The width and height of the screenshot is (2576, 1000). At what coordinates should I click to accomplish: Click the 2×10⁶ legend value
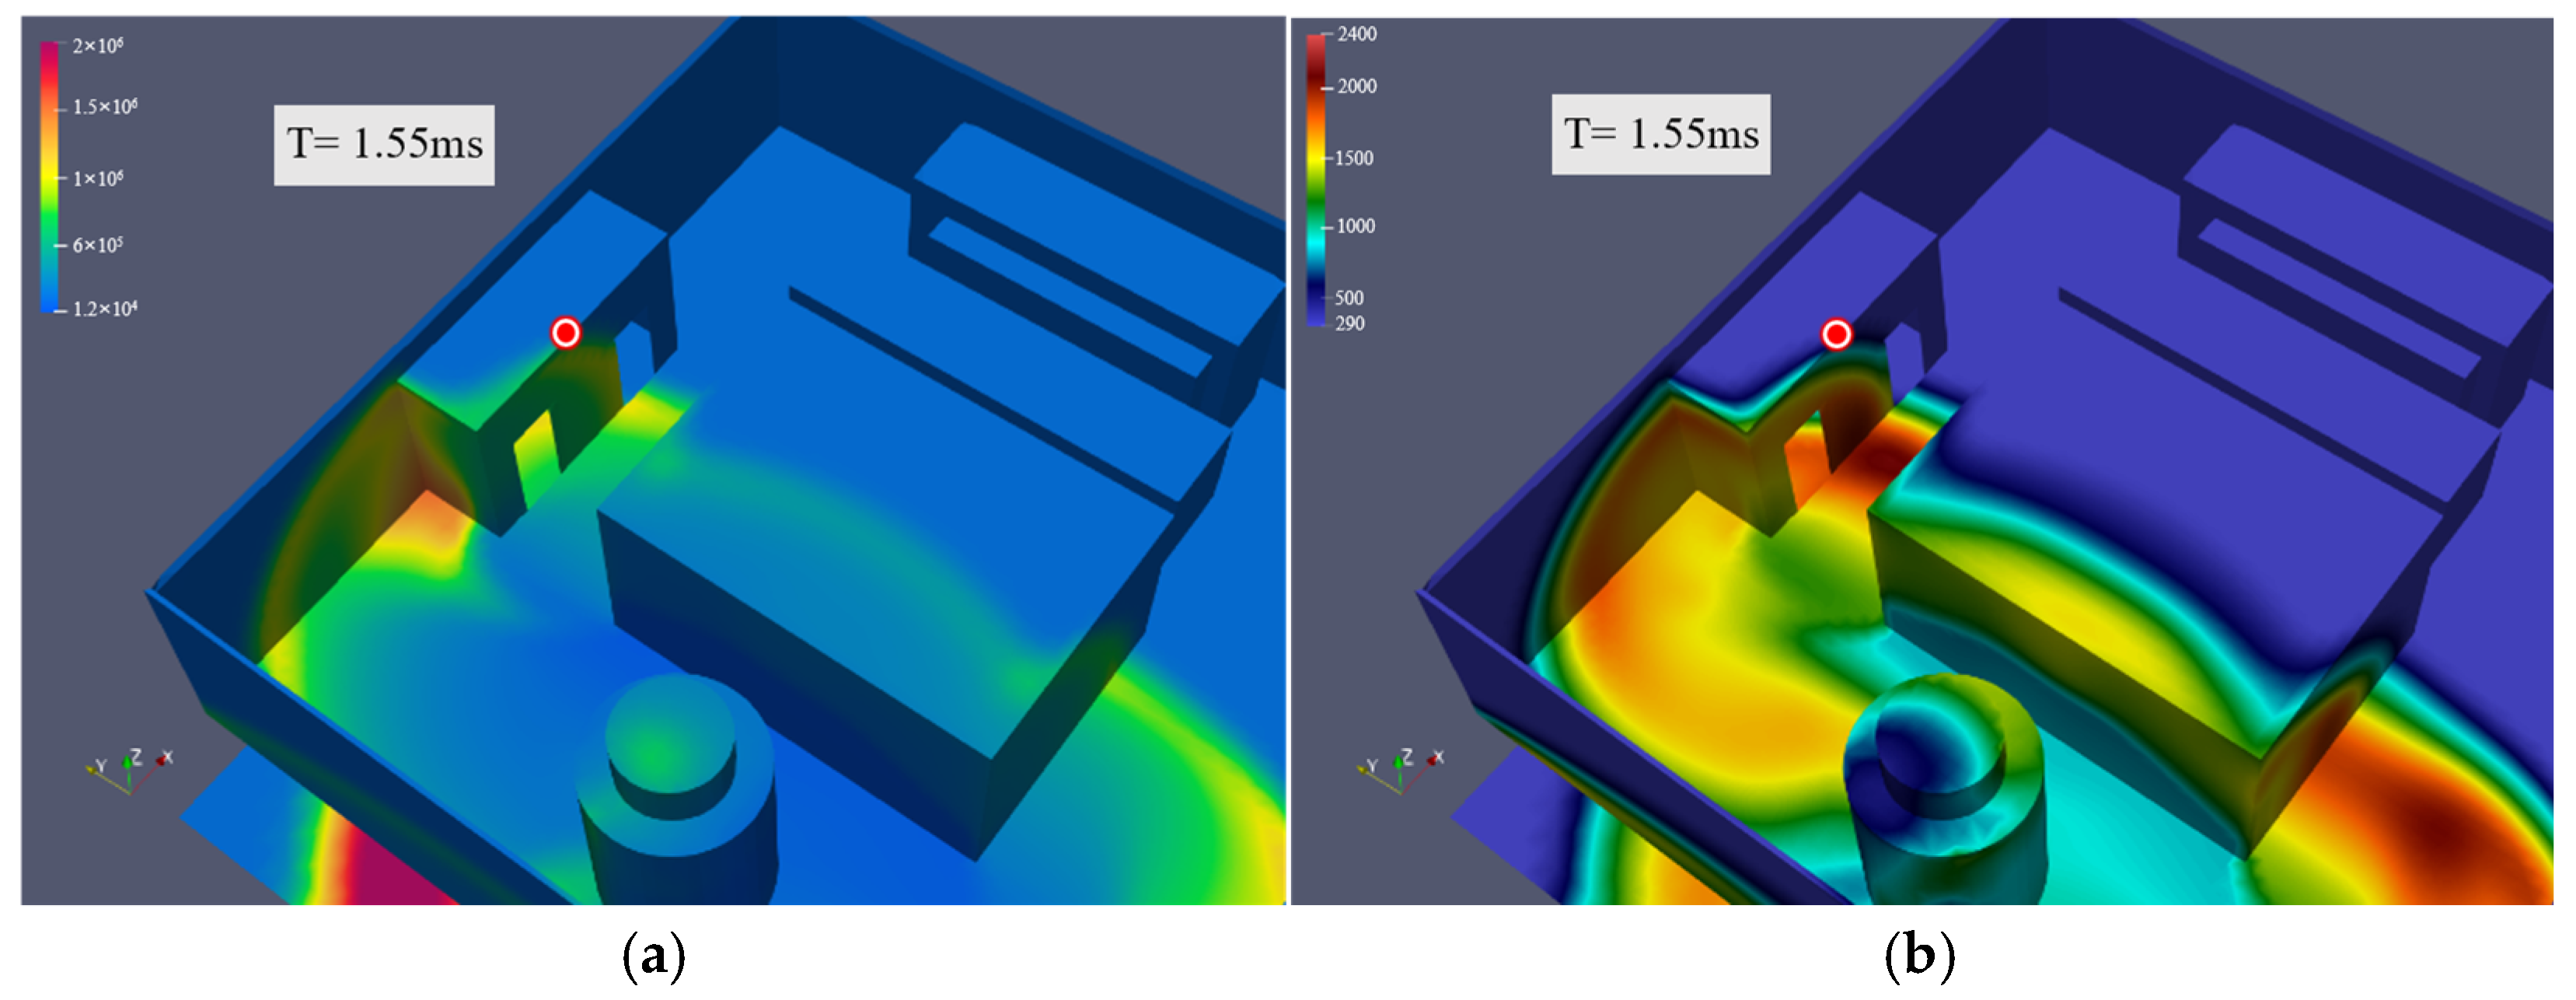click(x=97, y=46)
